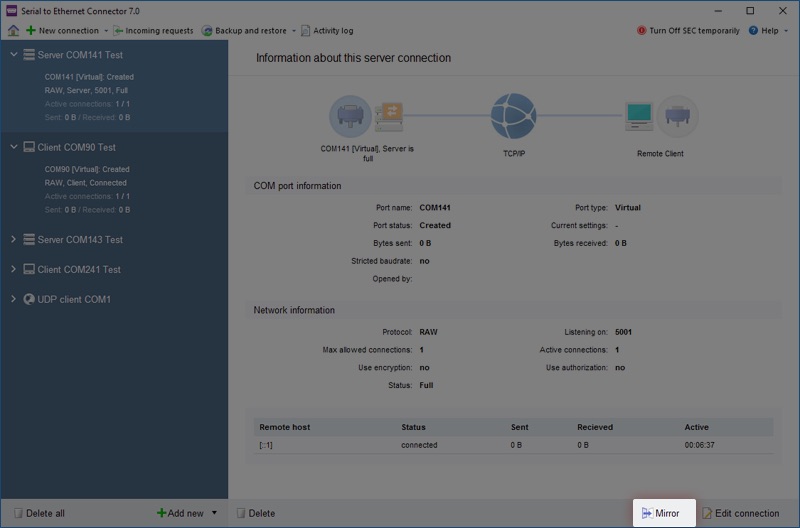Screen dimensions: 800x528
Task: Click the Add new button
Action: pos(180,513)
